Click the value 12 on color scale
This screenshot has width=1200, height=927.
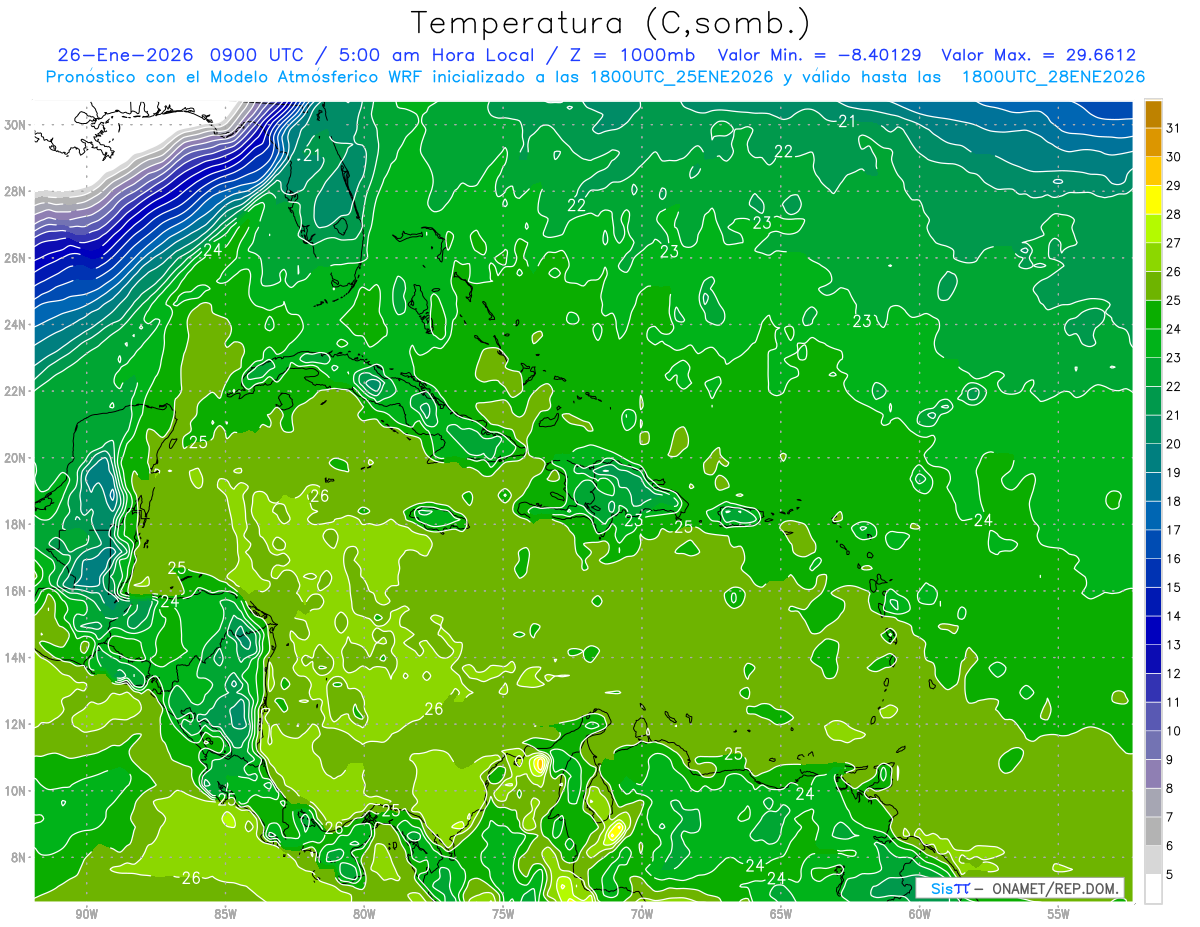(1174, 673)
